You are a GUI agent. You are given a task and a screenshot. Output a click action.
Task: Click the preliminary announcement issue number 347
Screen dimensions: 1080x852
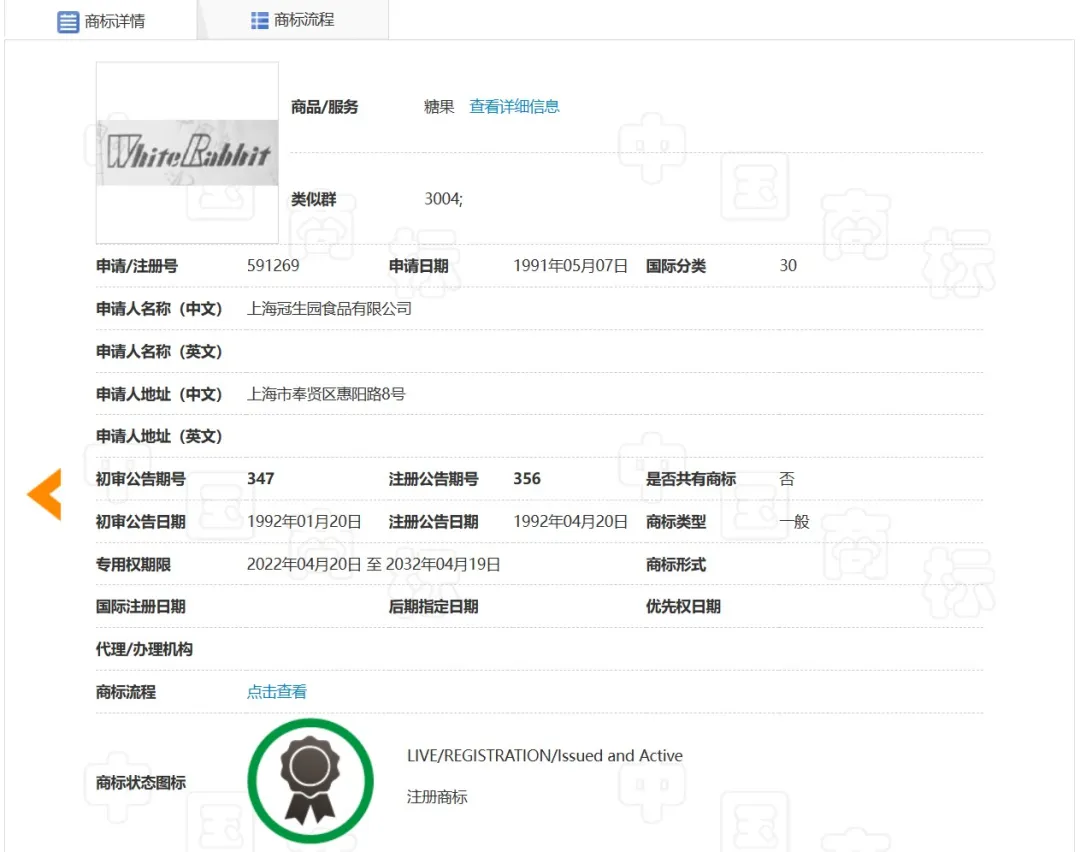(260, 479)
